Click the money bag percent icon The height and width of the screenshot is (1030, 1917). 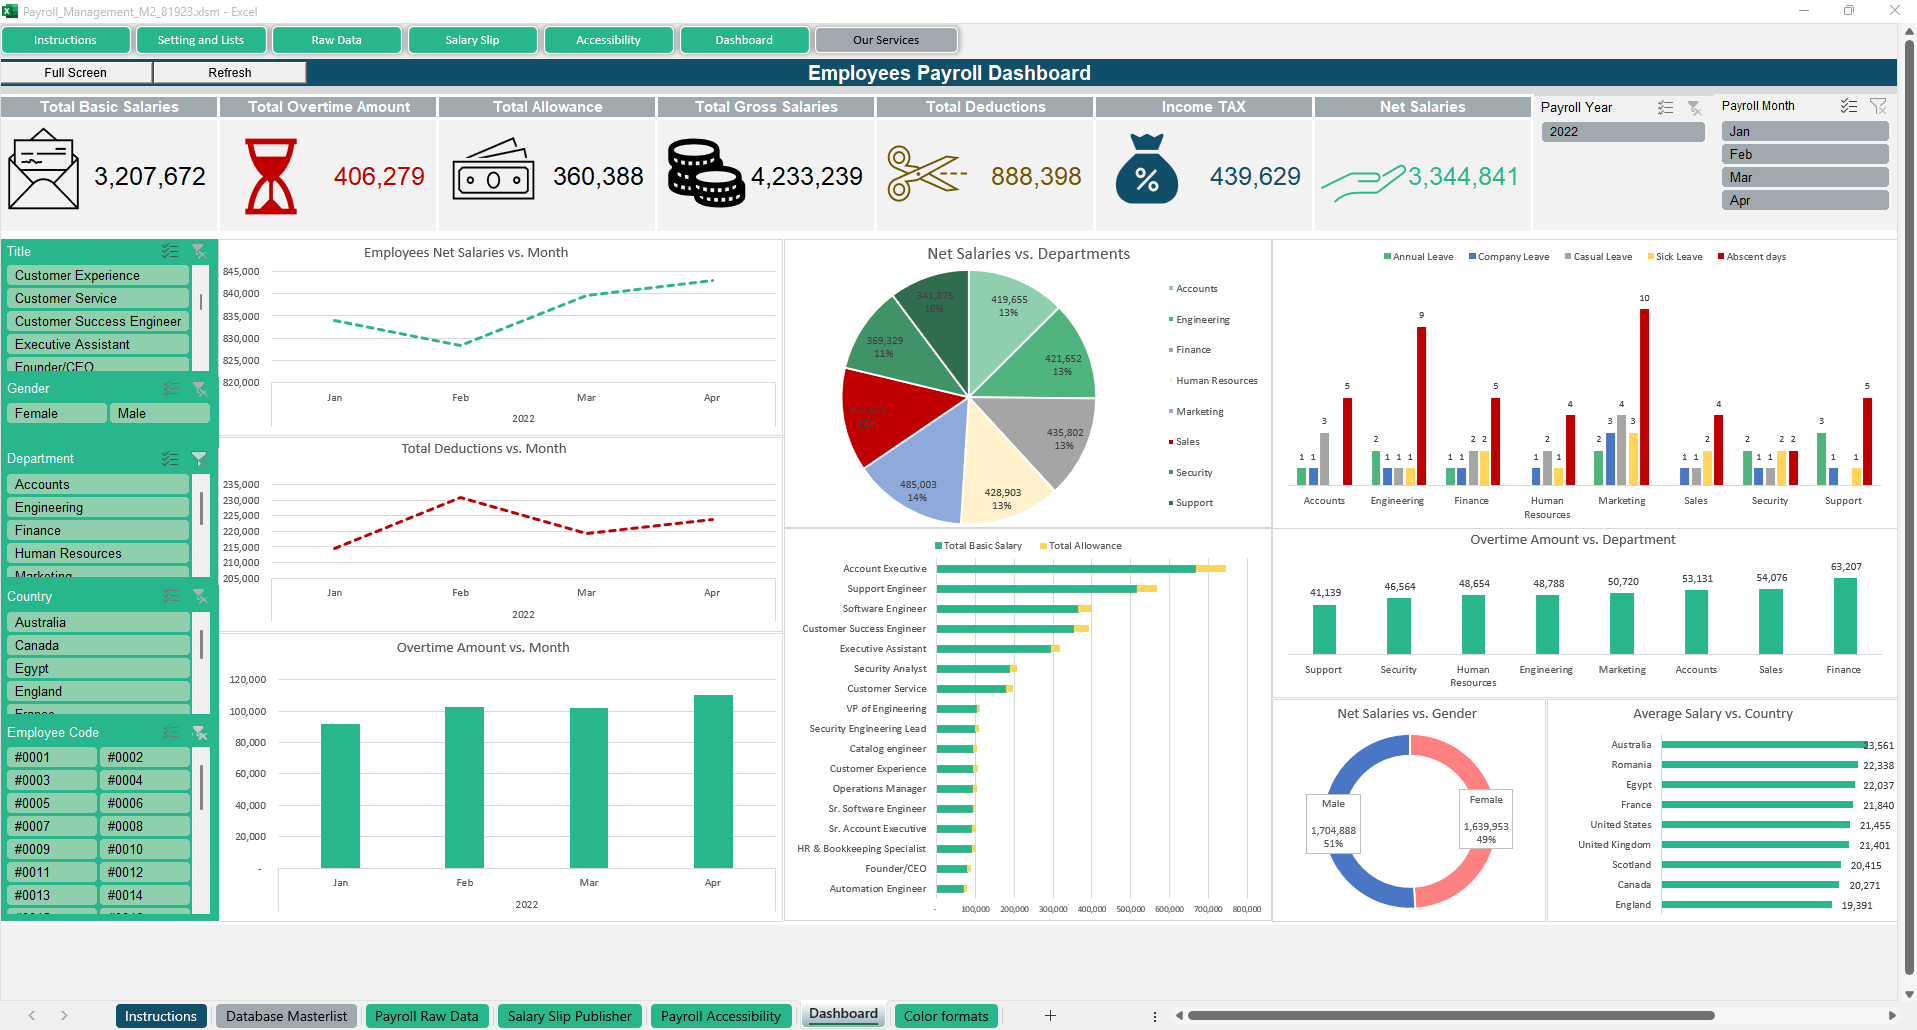(x=1146, y=170)
